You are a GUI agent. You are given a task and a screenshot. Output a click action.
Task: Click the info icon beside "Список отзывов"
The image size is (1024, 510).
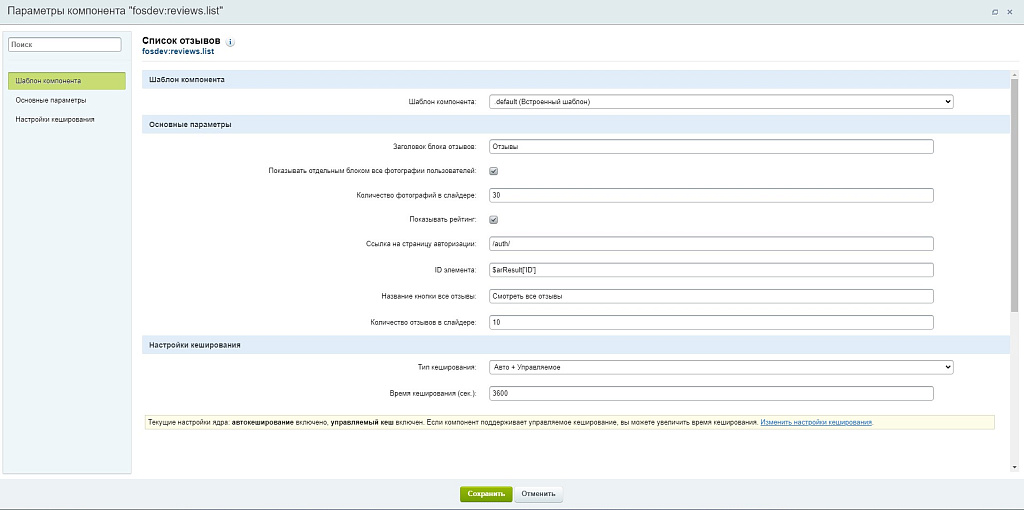click(x=230, y=43)
